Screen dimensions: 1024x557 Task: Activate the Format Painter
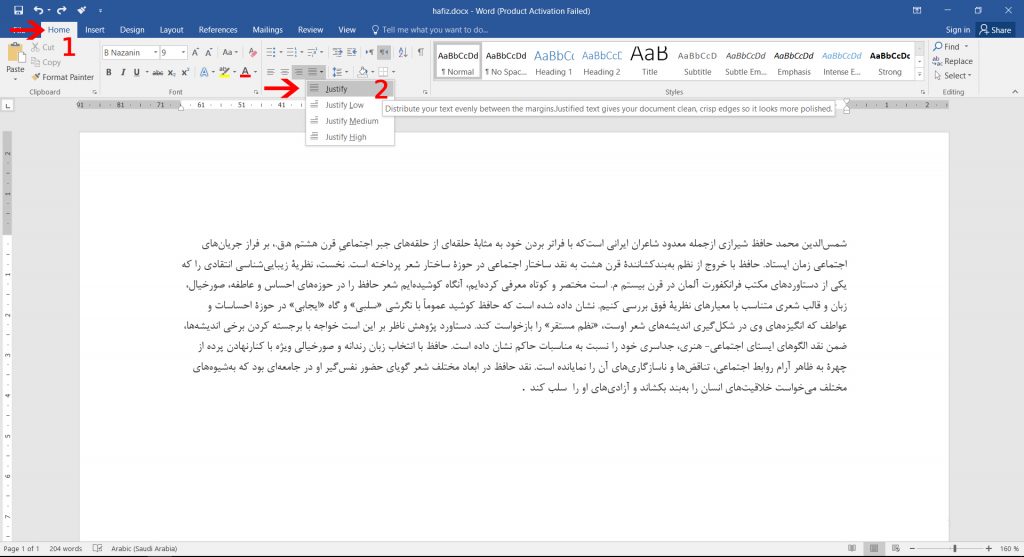coord(63,77)
